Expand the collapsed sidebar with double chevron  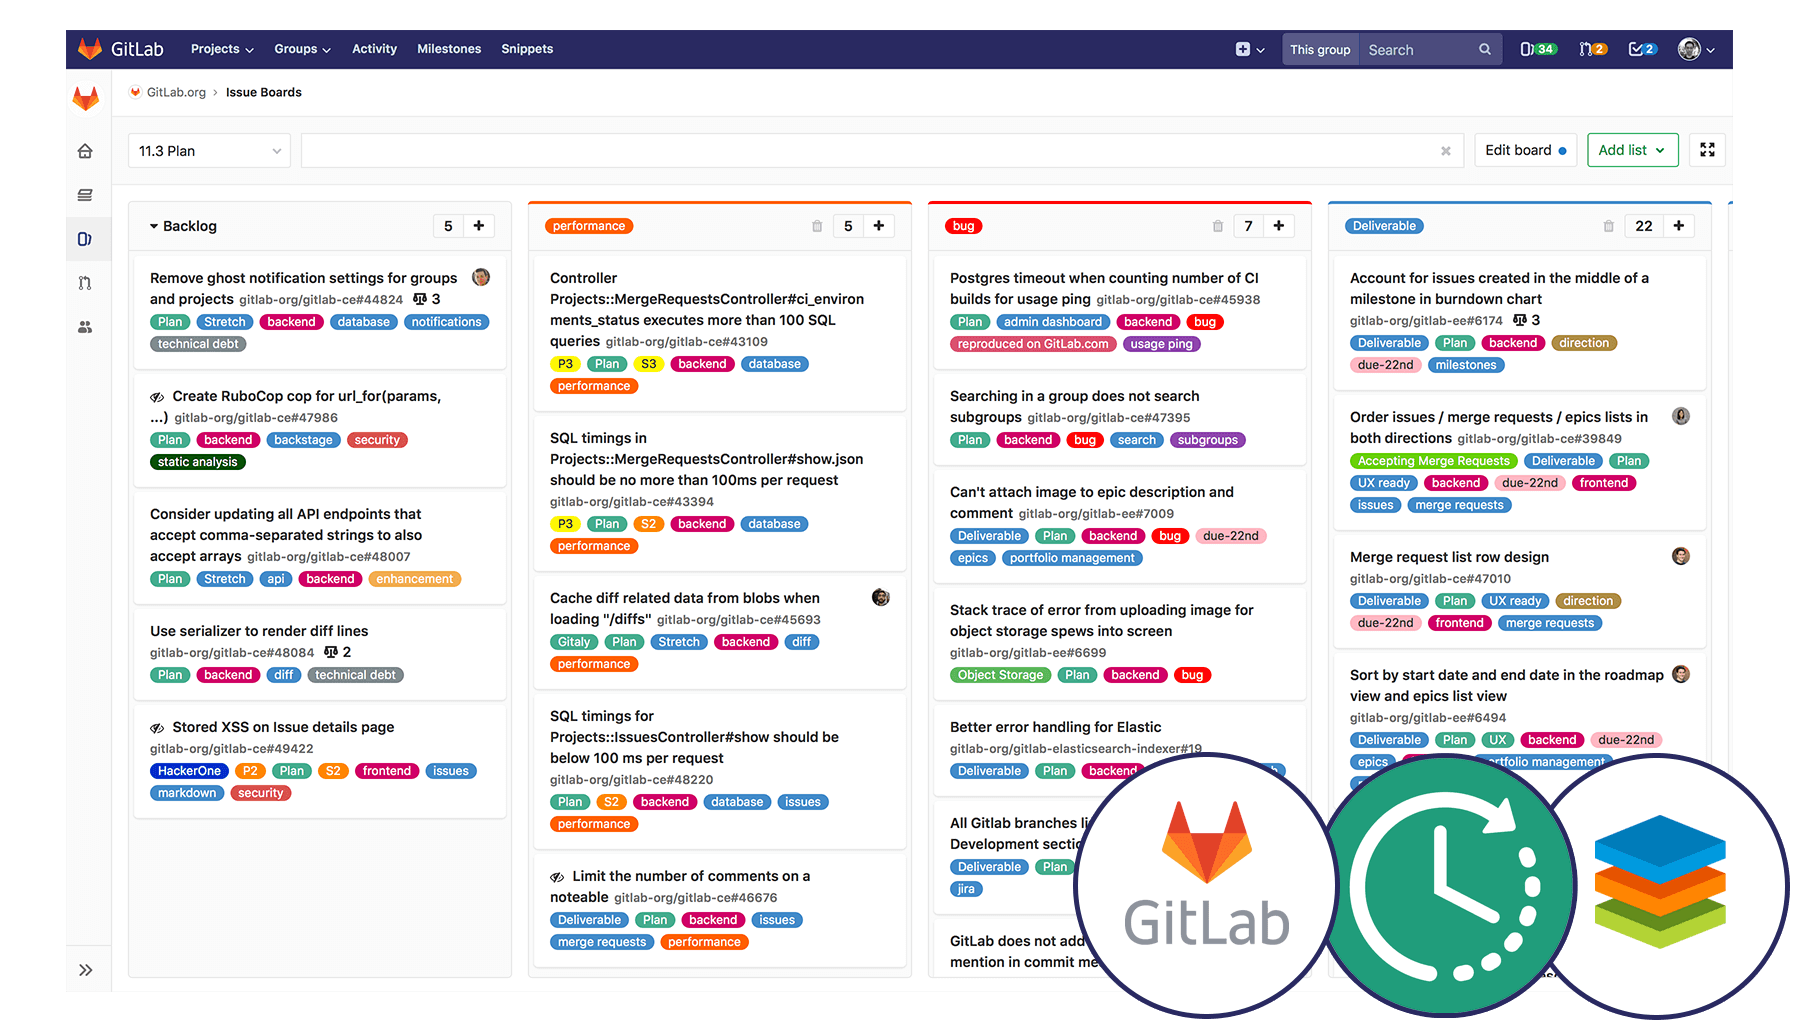pos(86,970)
